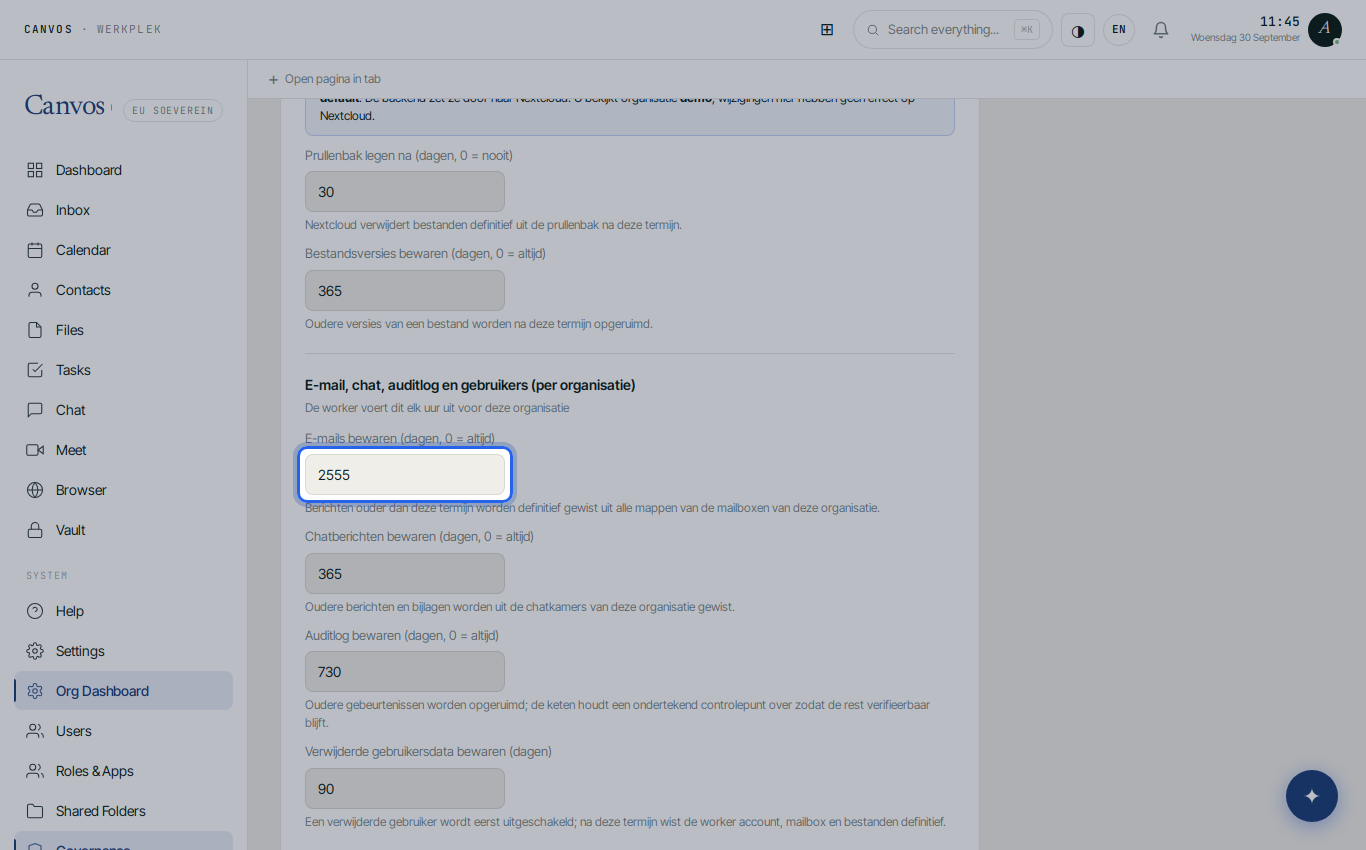This screenshot has width=1366, height=850.
Task: Click the Shared Folders folder icon
Action: [35, 811]
